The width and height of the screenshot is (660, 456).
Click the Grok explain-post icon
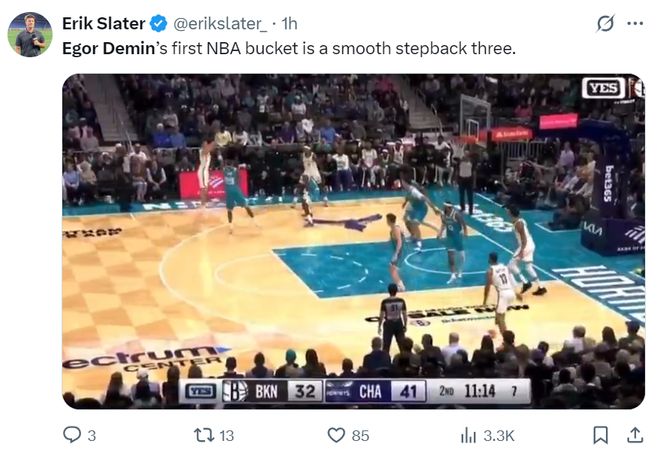(604, 23)
